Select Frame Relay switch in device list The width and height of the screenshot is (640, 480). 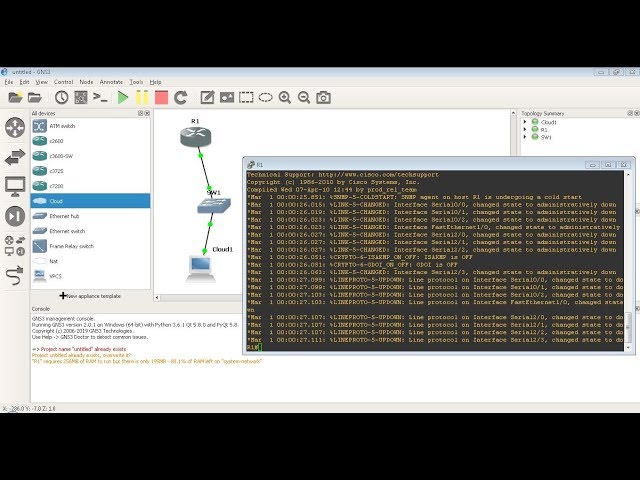91,246
